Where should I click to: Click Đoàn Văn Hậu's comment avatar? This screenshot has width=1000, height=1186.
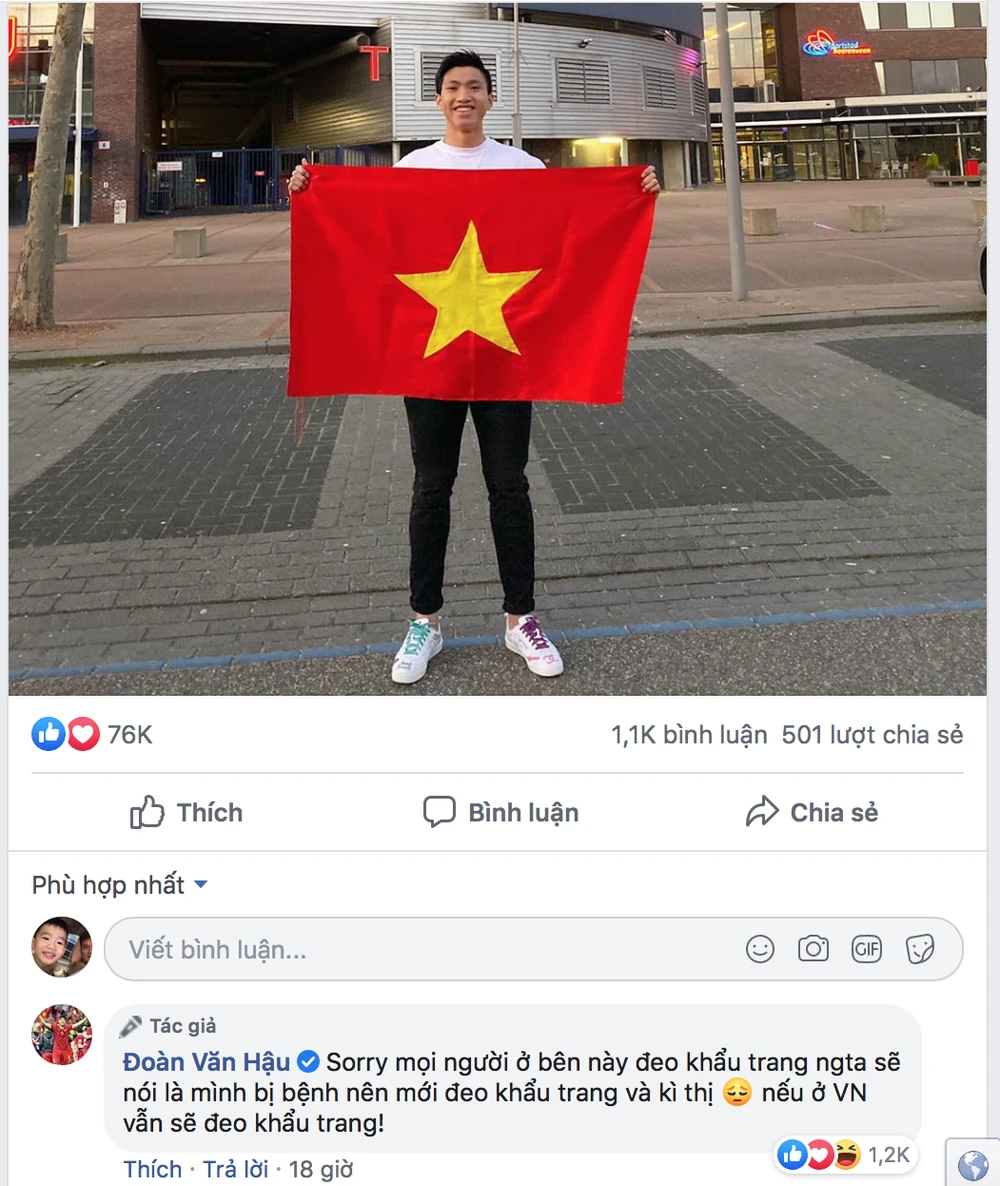click(x=62, y=1035)
